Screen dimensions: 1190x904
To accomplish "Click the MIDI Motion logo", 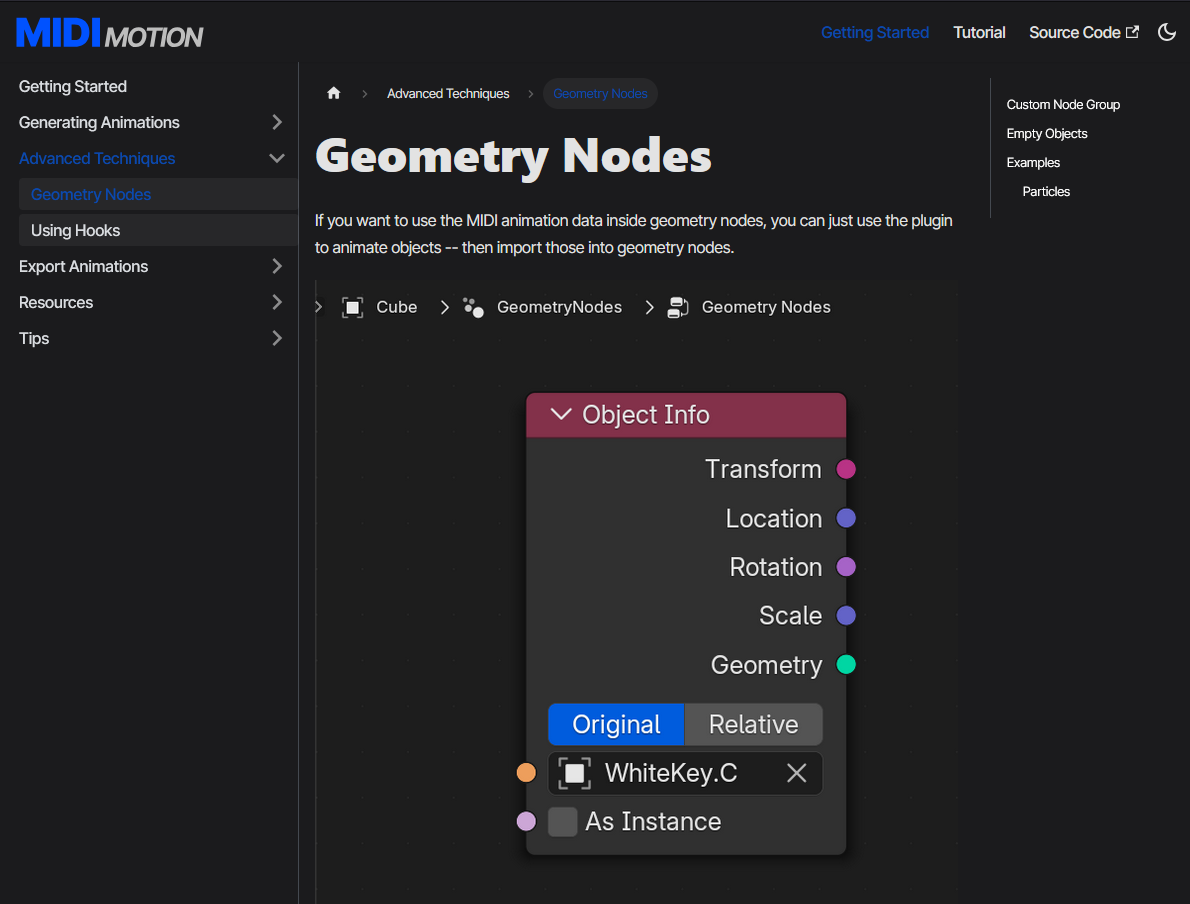I will click(x=110, y=34).
